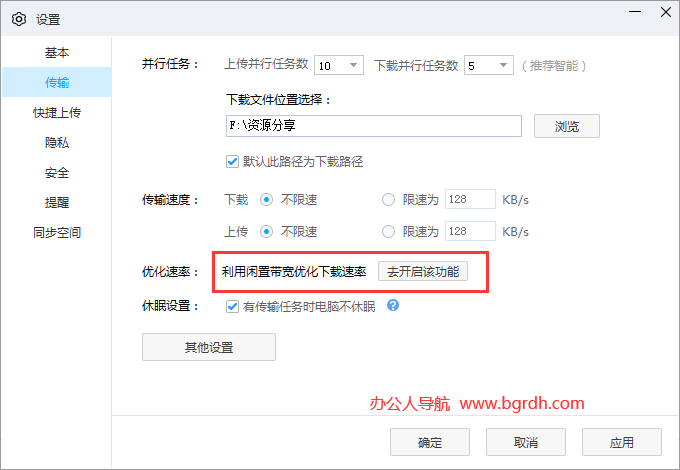Click the 传输速度 label
Screen dimensions: 680x470
coord(170,200)
